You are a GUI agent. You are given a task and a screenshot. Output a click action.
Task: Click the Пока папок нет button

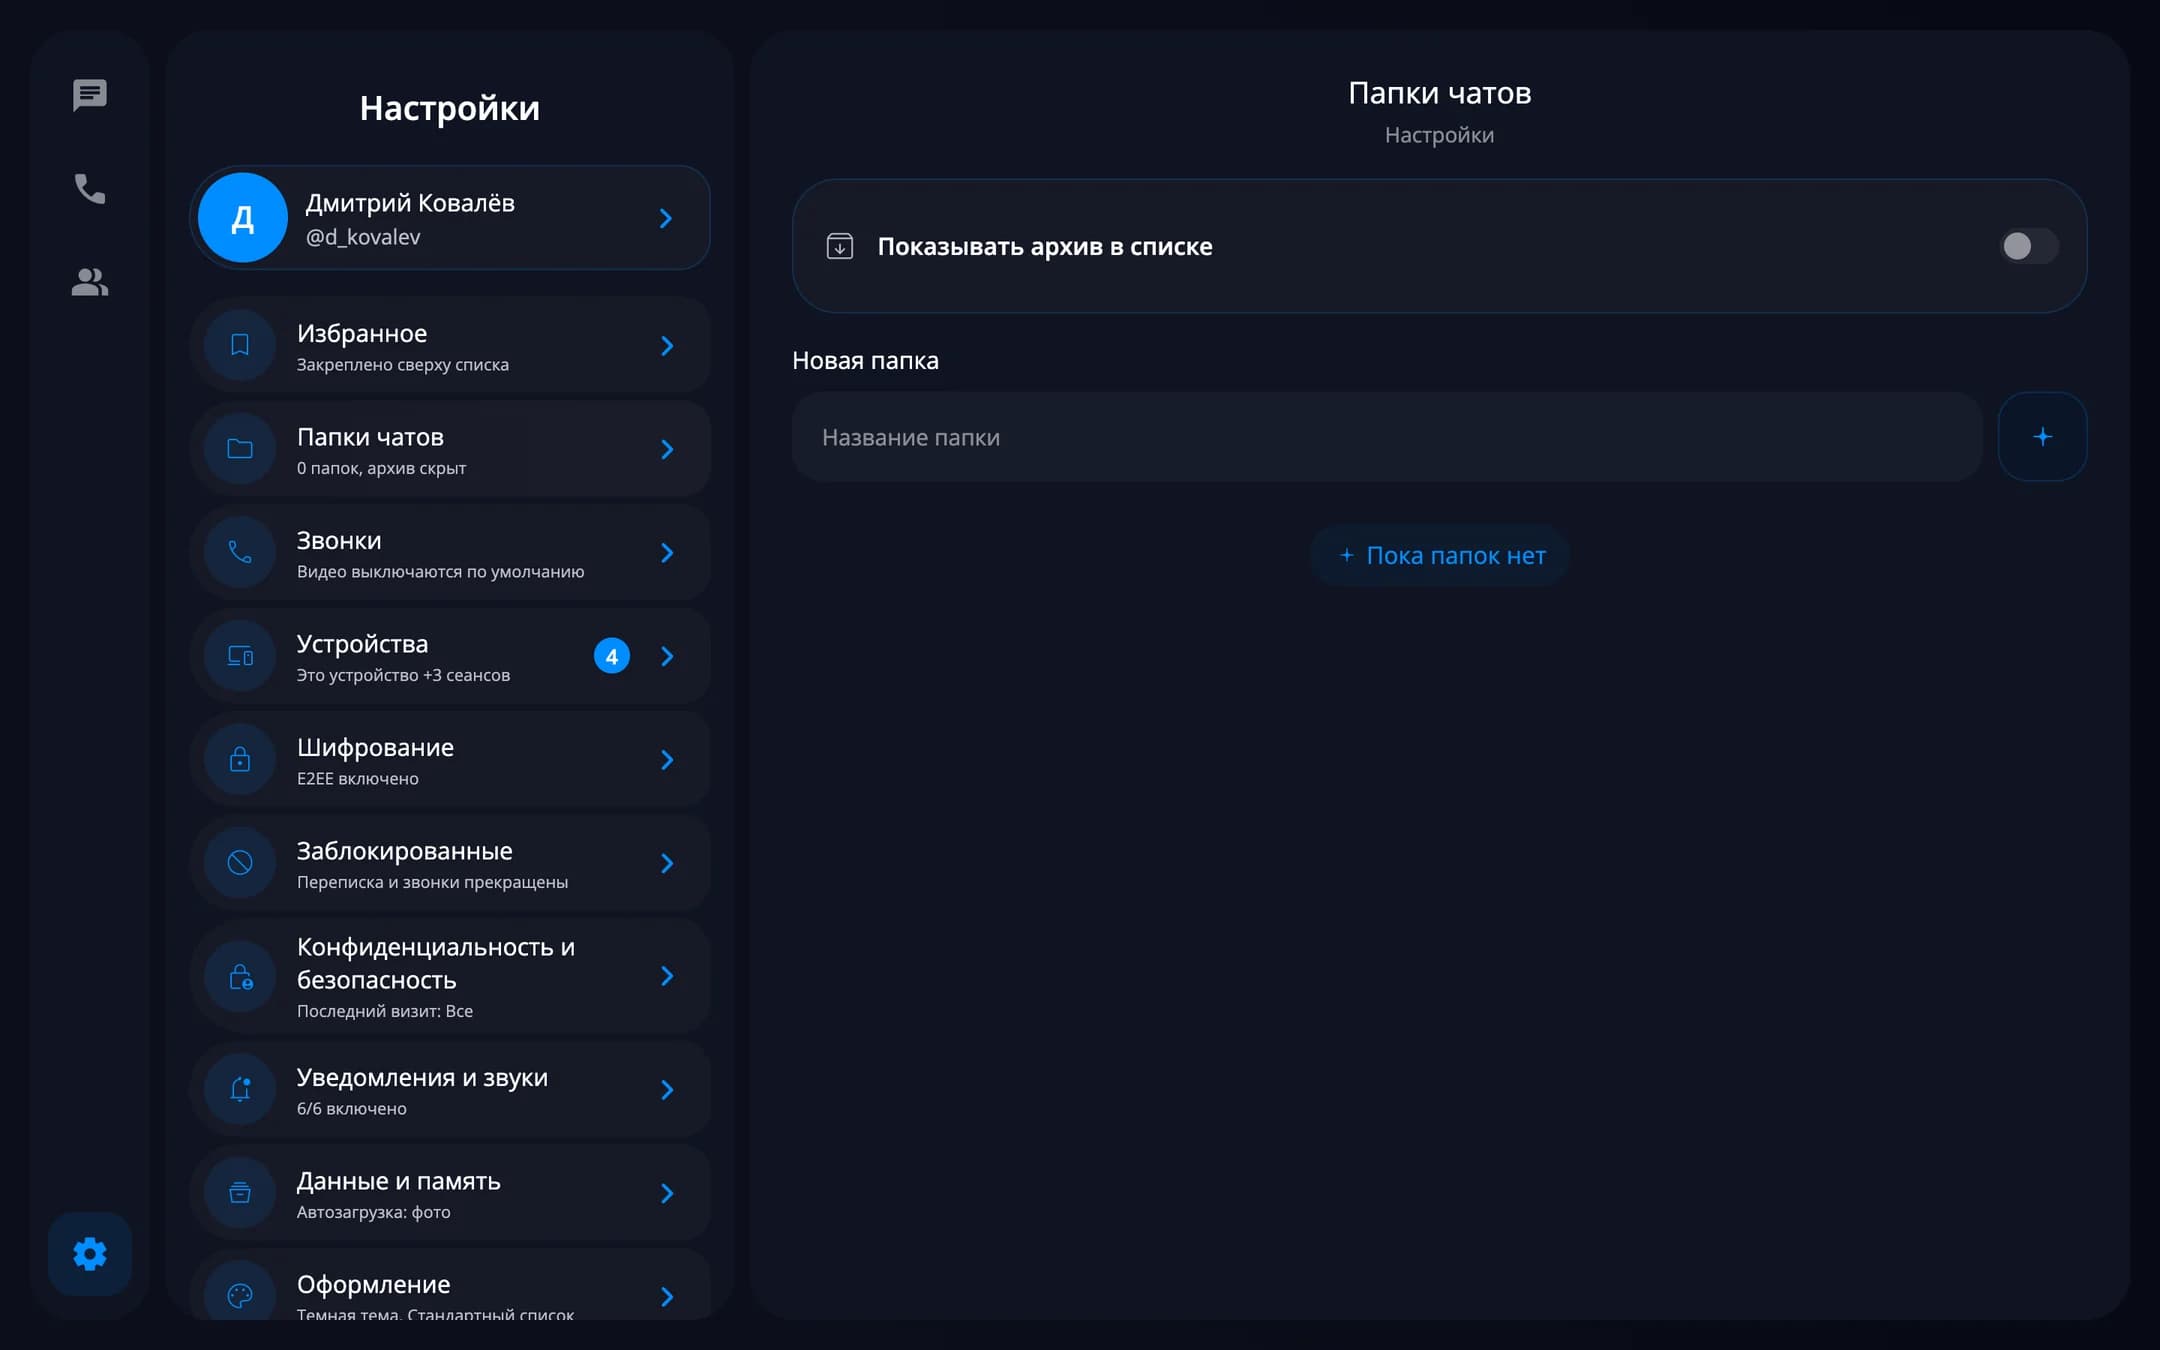[x=1440, y=555]
